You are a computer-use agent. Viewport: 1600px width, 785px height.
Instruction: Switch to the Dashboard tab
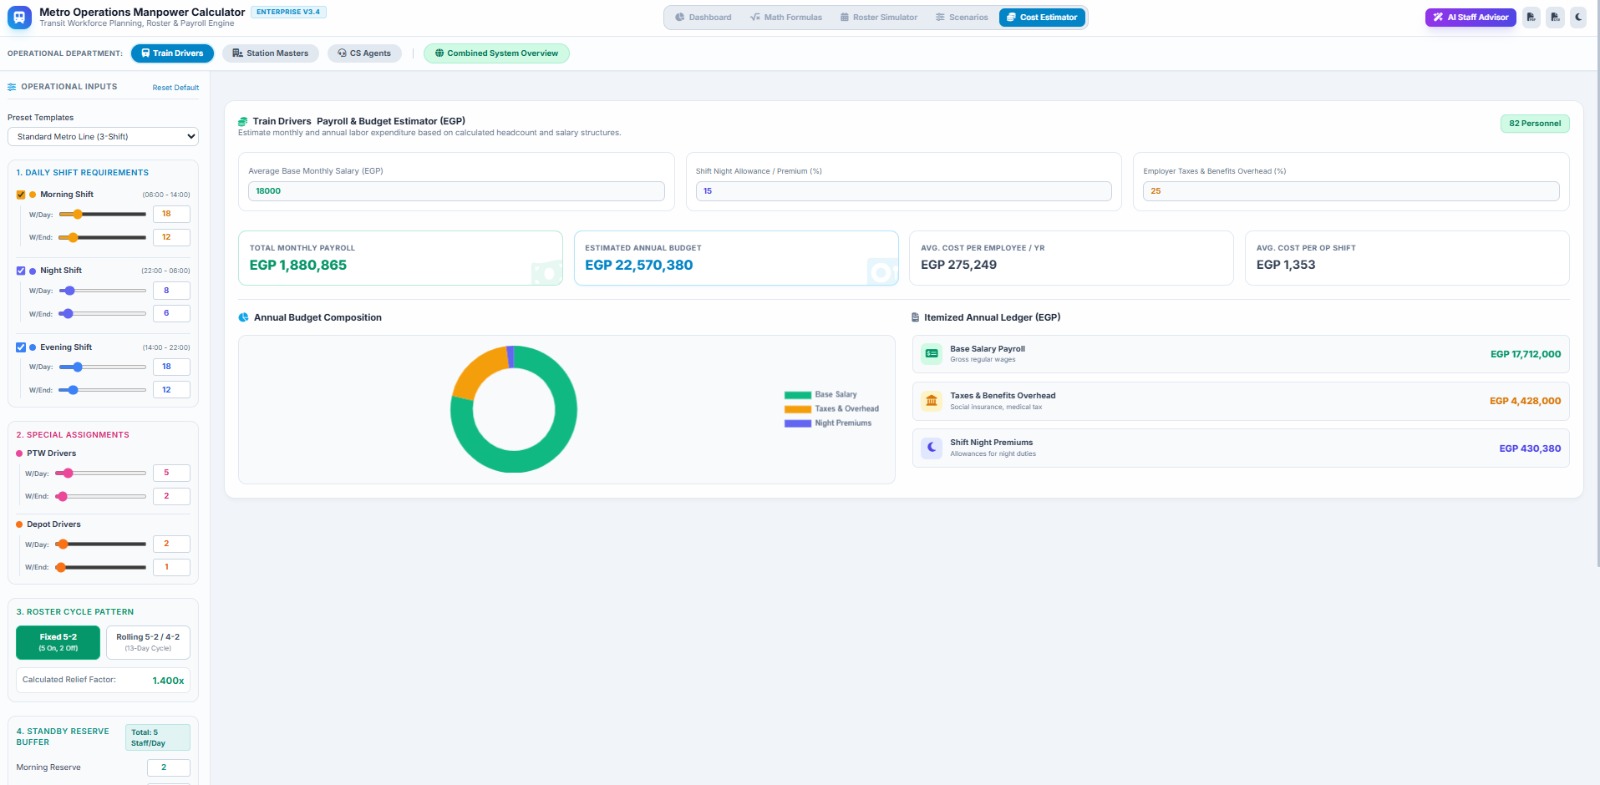tap(703, 17)
